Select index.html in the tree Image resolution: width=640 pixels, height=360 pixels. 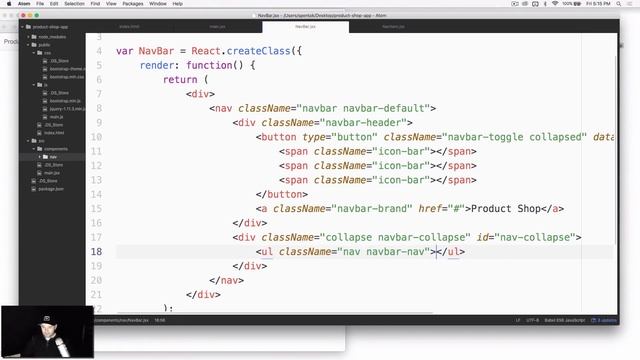point(54,133)
